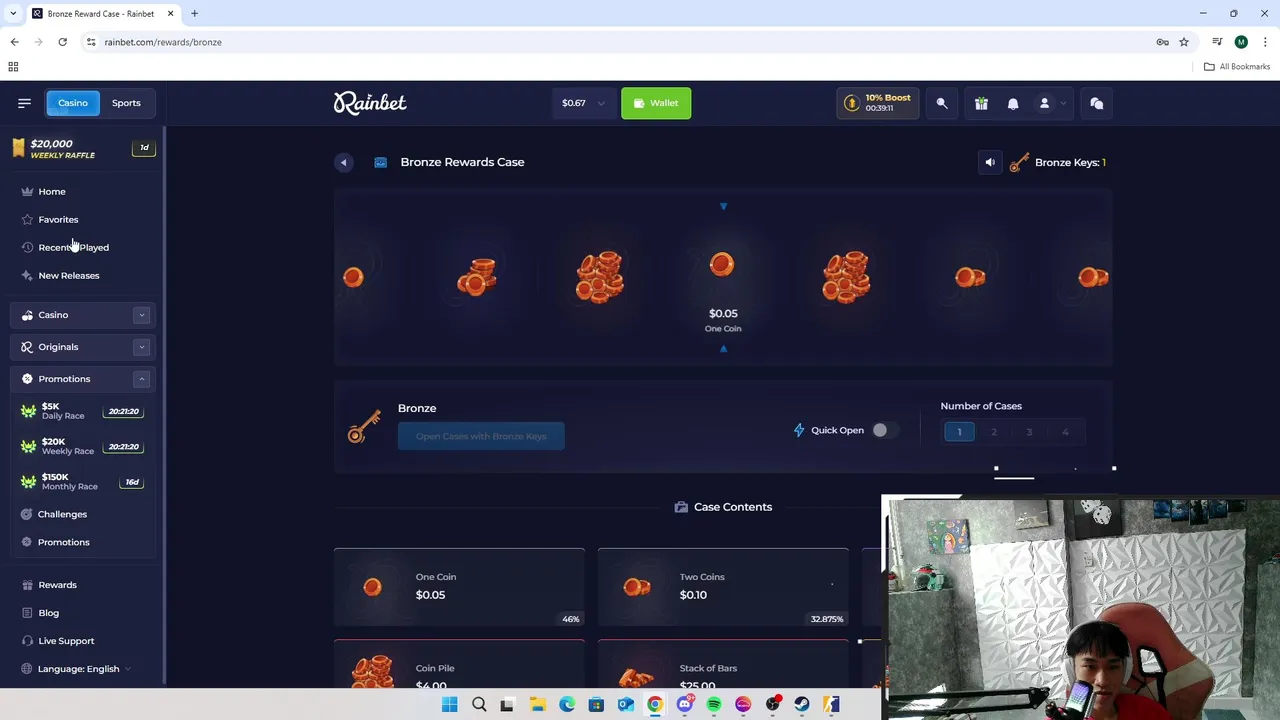Viewport: 1280px width, 720px height.
Task: Select 1 for Number of Cases
Action: pos(959,432)
